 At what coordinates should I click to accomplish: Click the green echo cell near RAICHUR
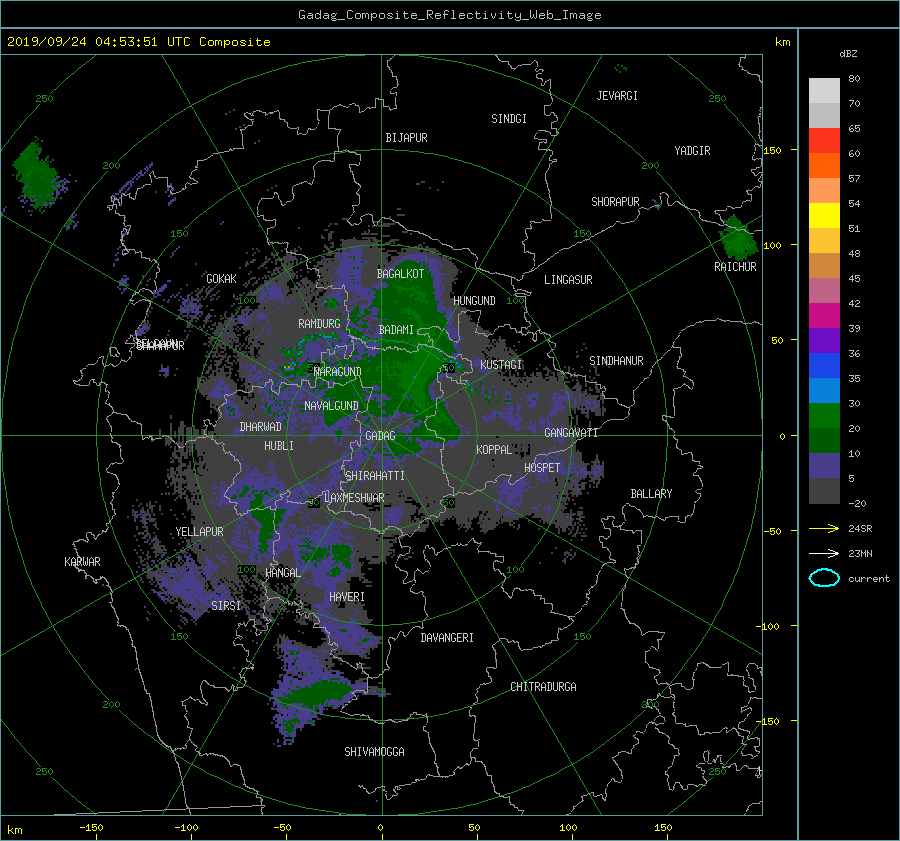pyautogui.click(x=739, y=238)
